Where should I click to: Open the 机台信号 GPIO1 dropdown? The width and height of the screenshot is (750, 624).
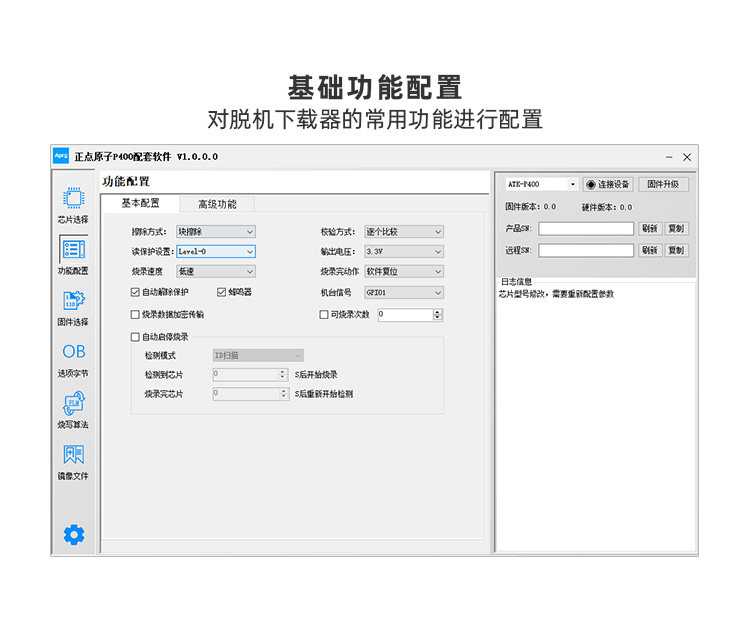pos(404,293)
